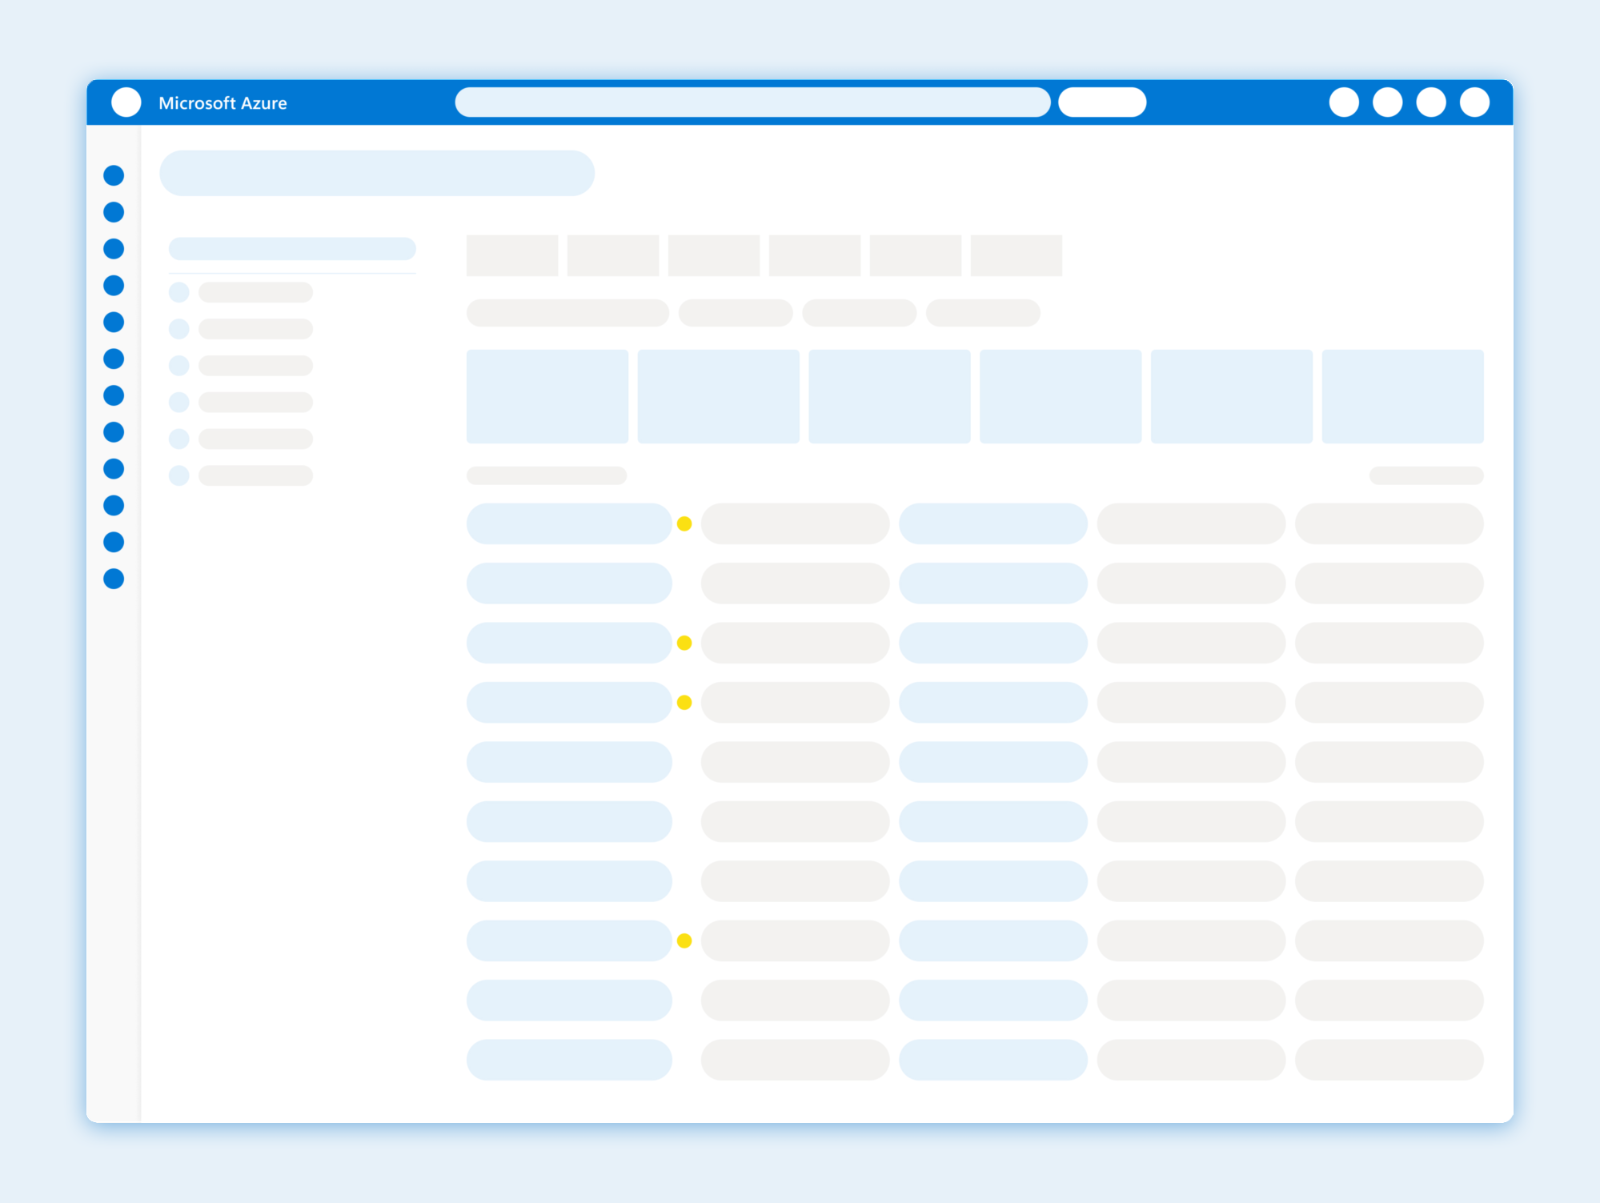Select the topmost blue dot in left sidebar
The height and width of the screenshot is (1203, 1600).
pos(114,176)
